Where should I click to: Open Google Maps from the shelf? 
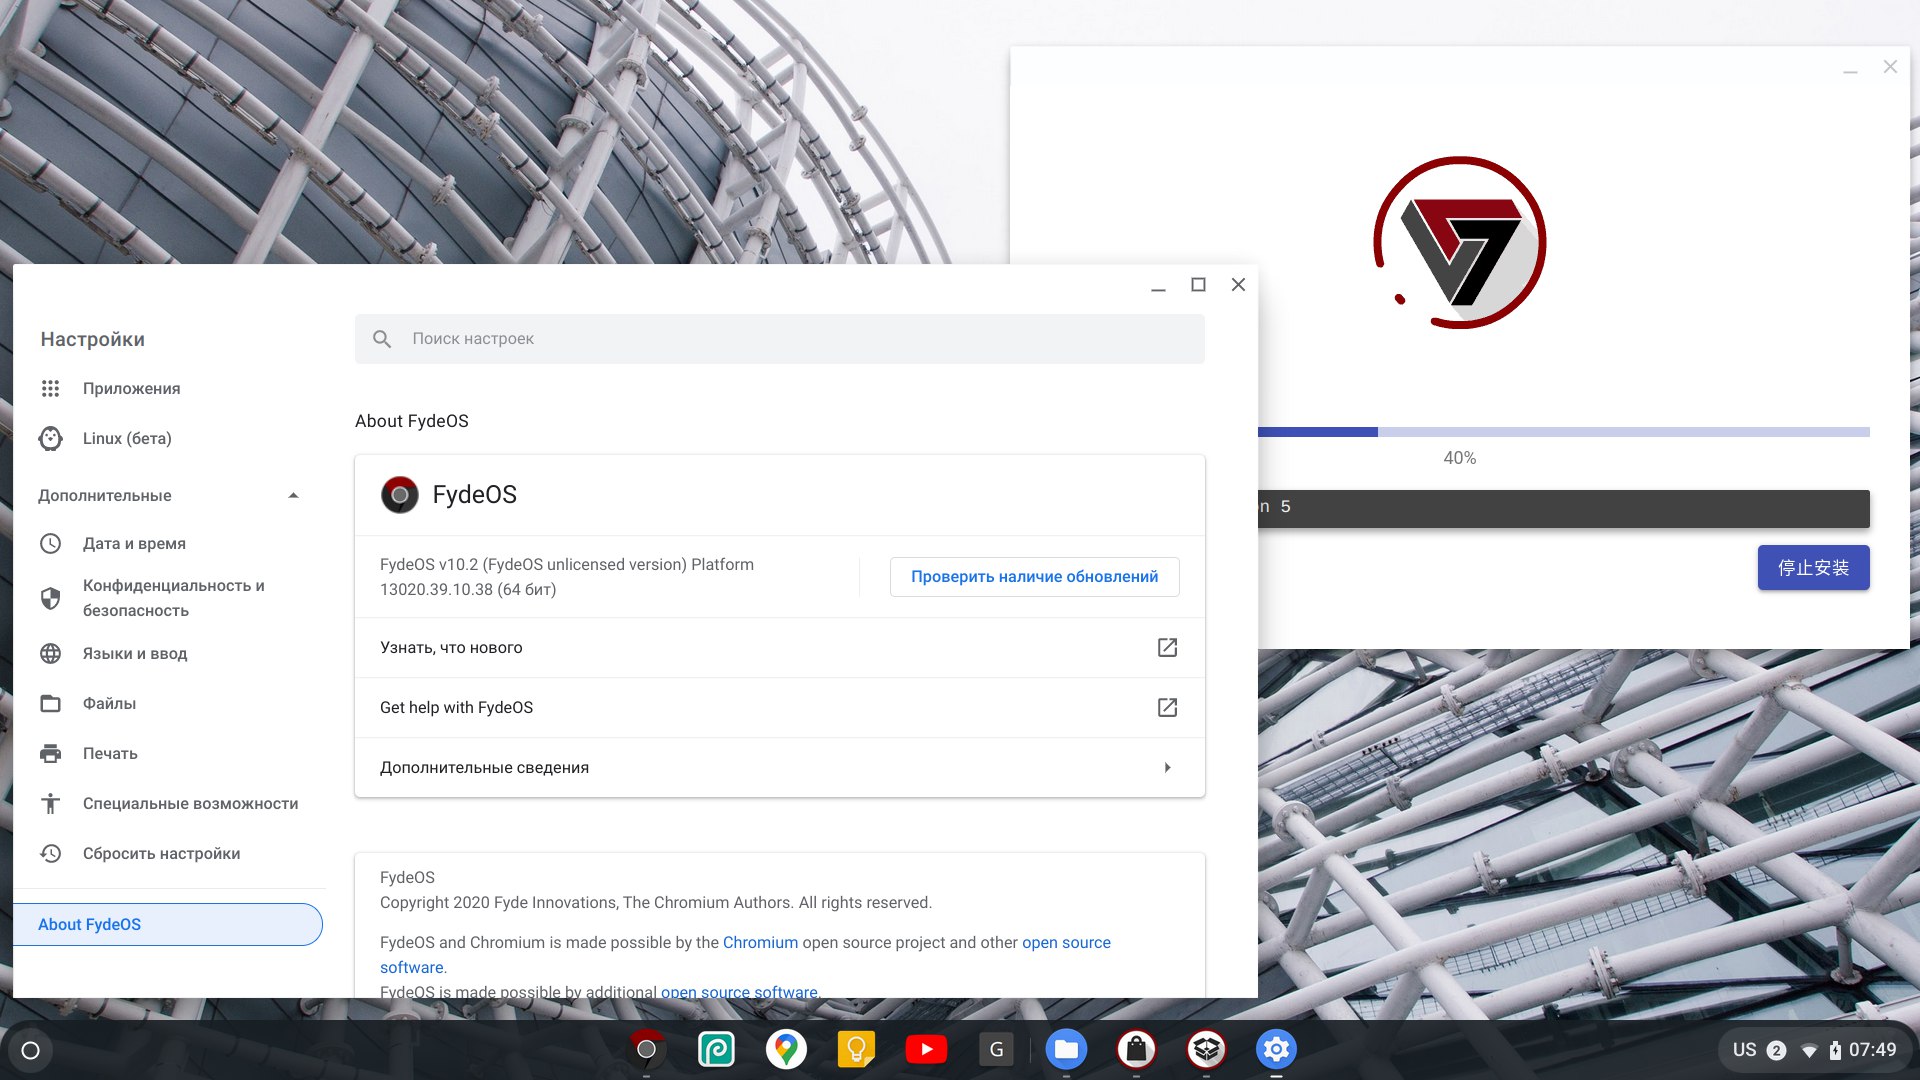[x=786, y=1049]
